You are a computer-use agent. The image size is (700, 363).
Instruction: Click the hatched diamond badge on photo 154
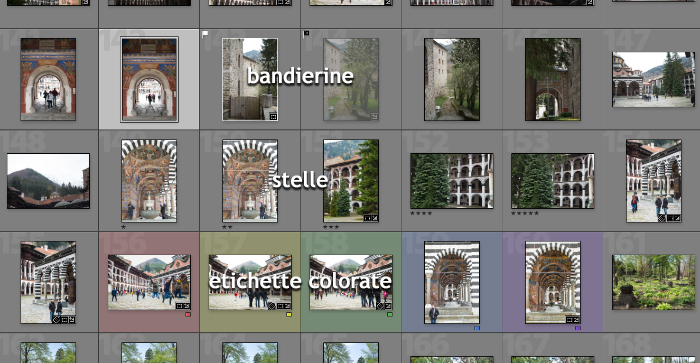(662, 218)
